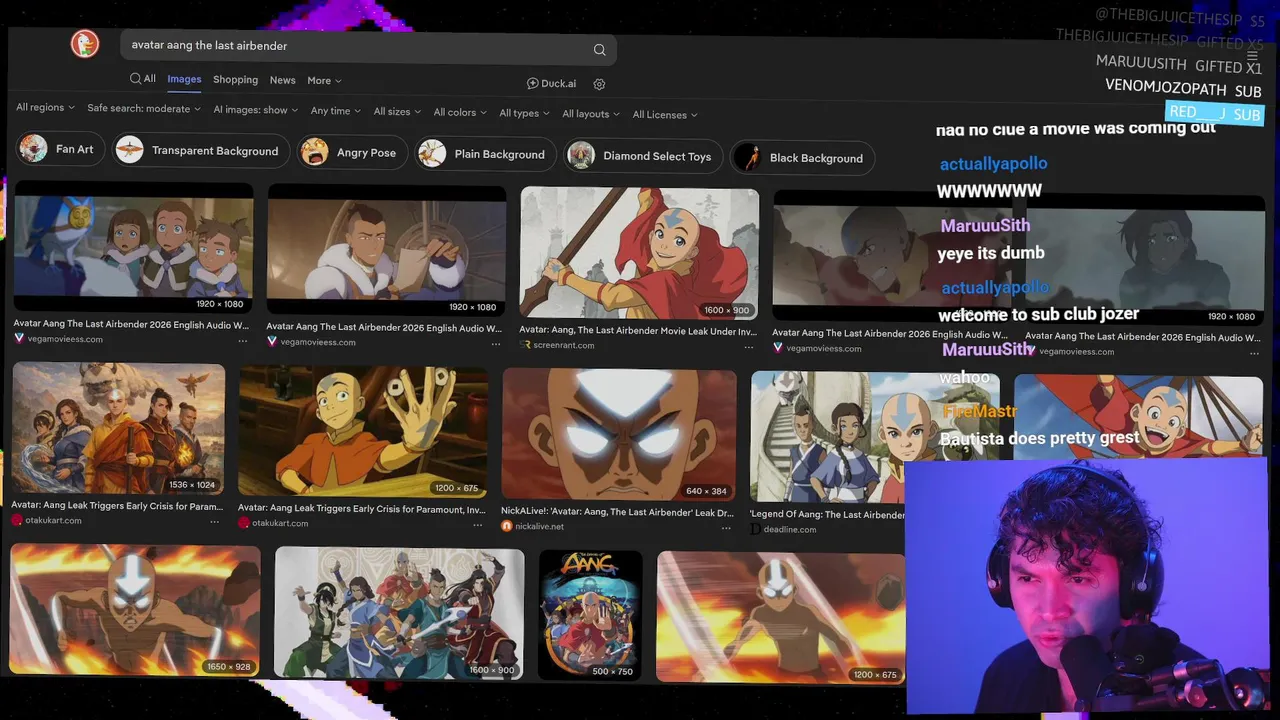
Task: Select the Plain Background chip
Action: [486, 154]
